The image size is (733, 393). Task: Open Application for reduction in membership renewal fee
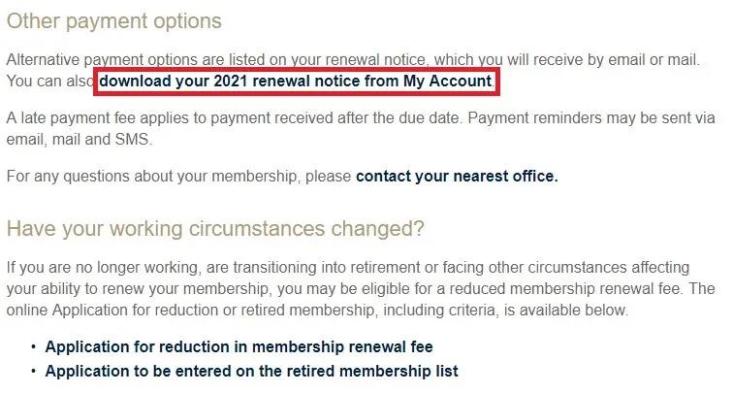239,347
